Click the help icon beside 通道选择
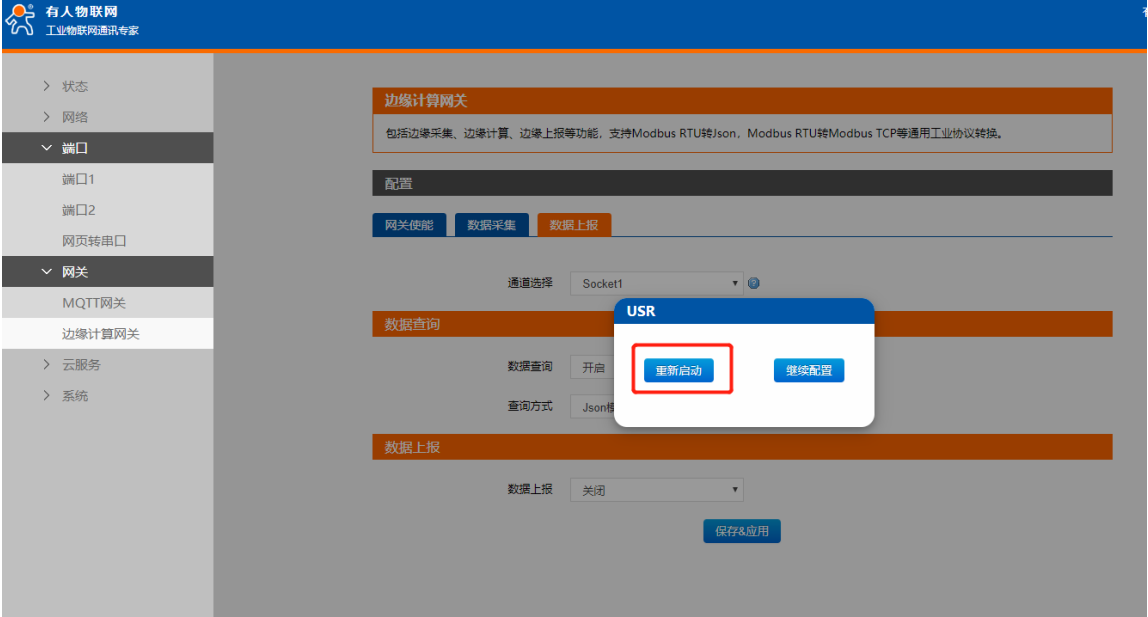Image resolution: width=1148 pixels, height=617 pixels. (754, 283)
